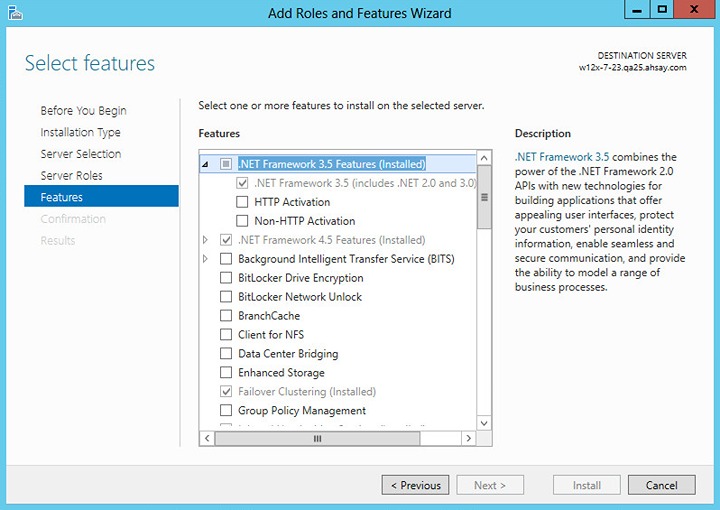Click the horizontal scrollbar left arrow

coord(207,438)
